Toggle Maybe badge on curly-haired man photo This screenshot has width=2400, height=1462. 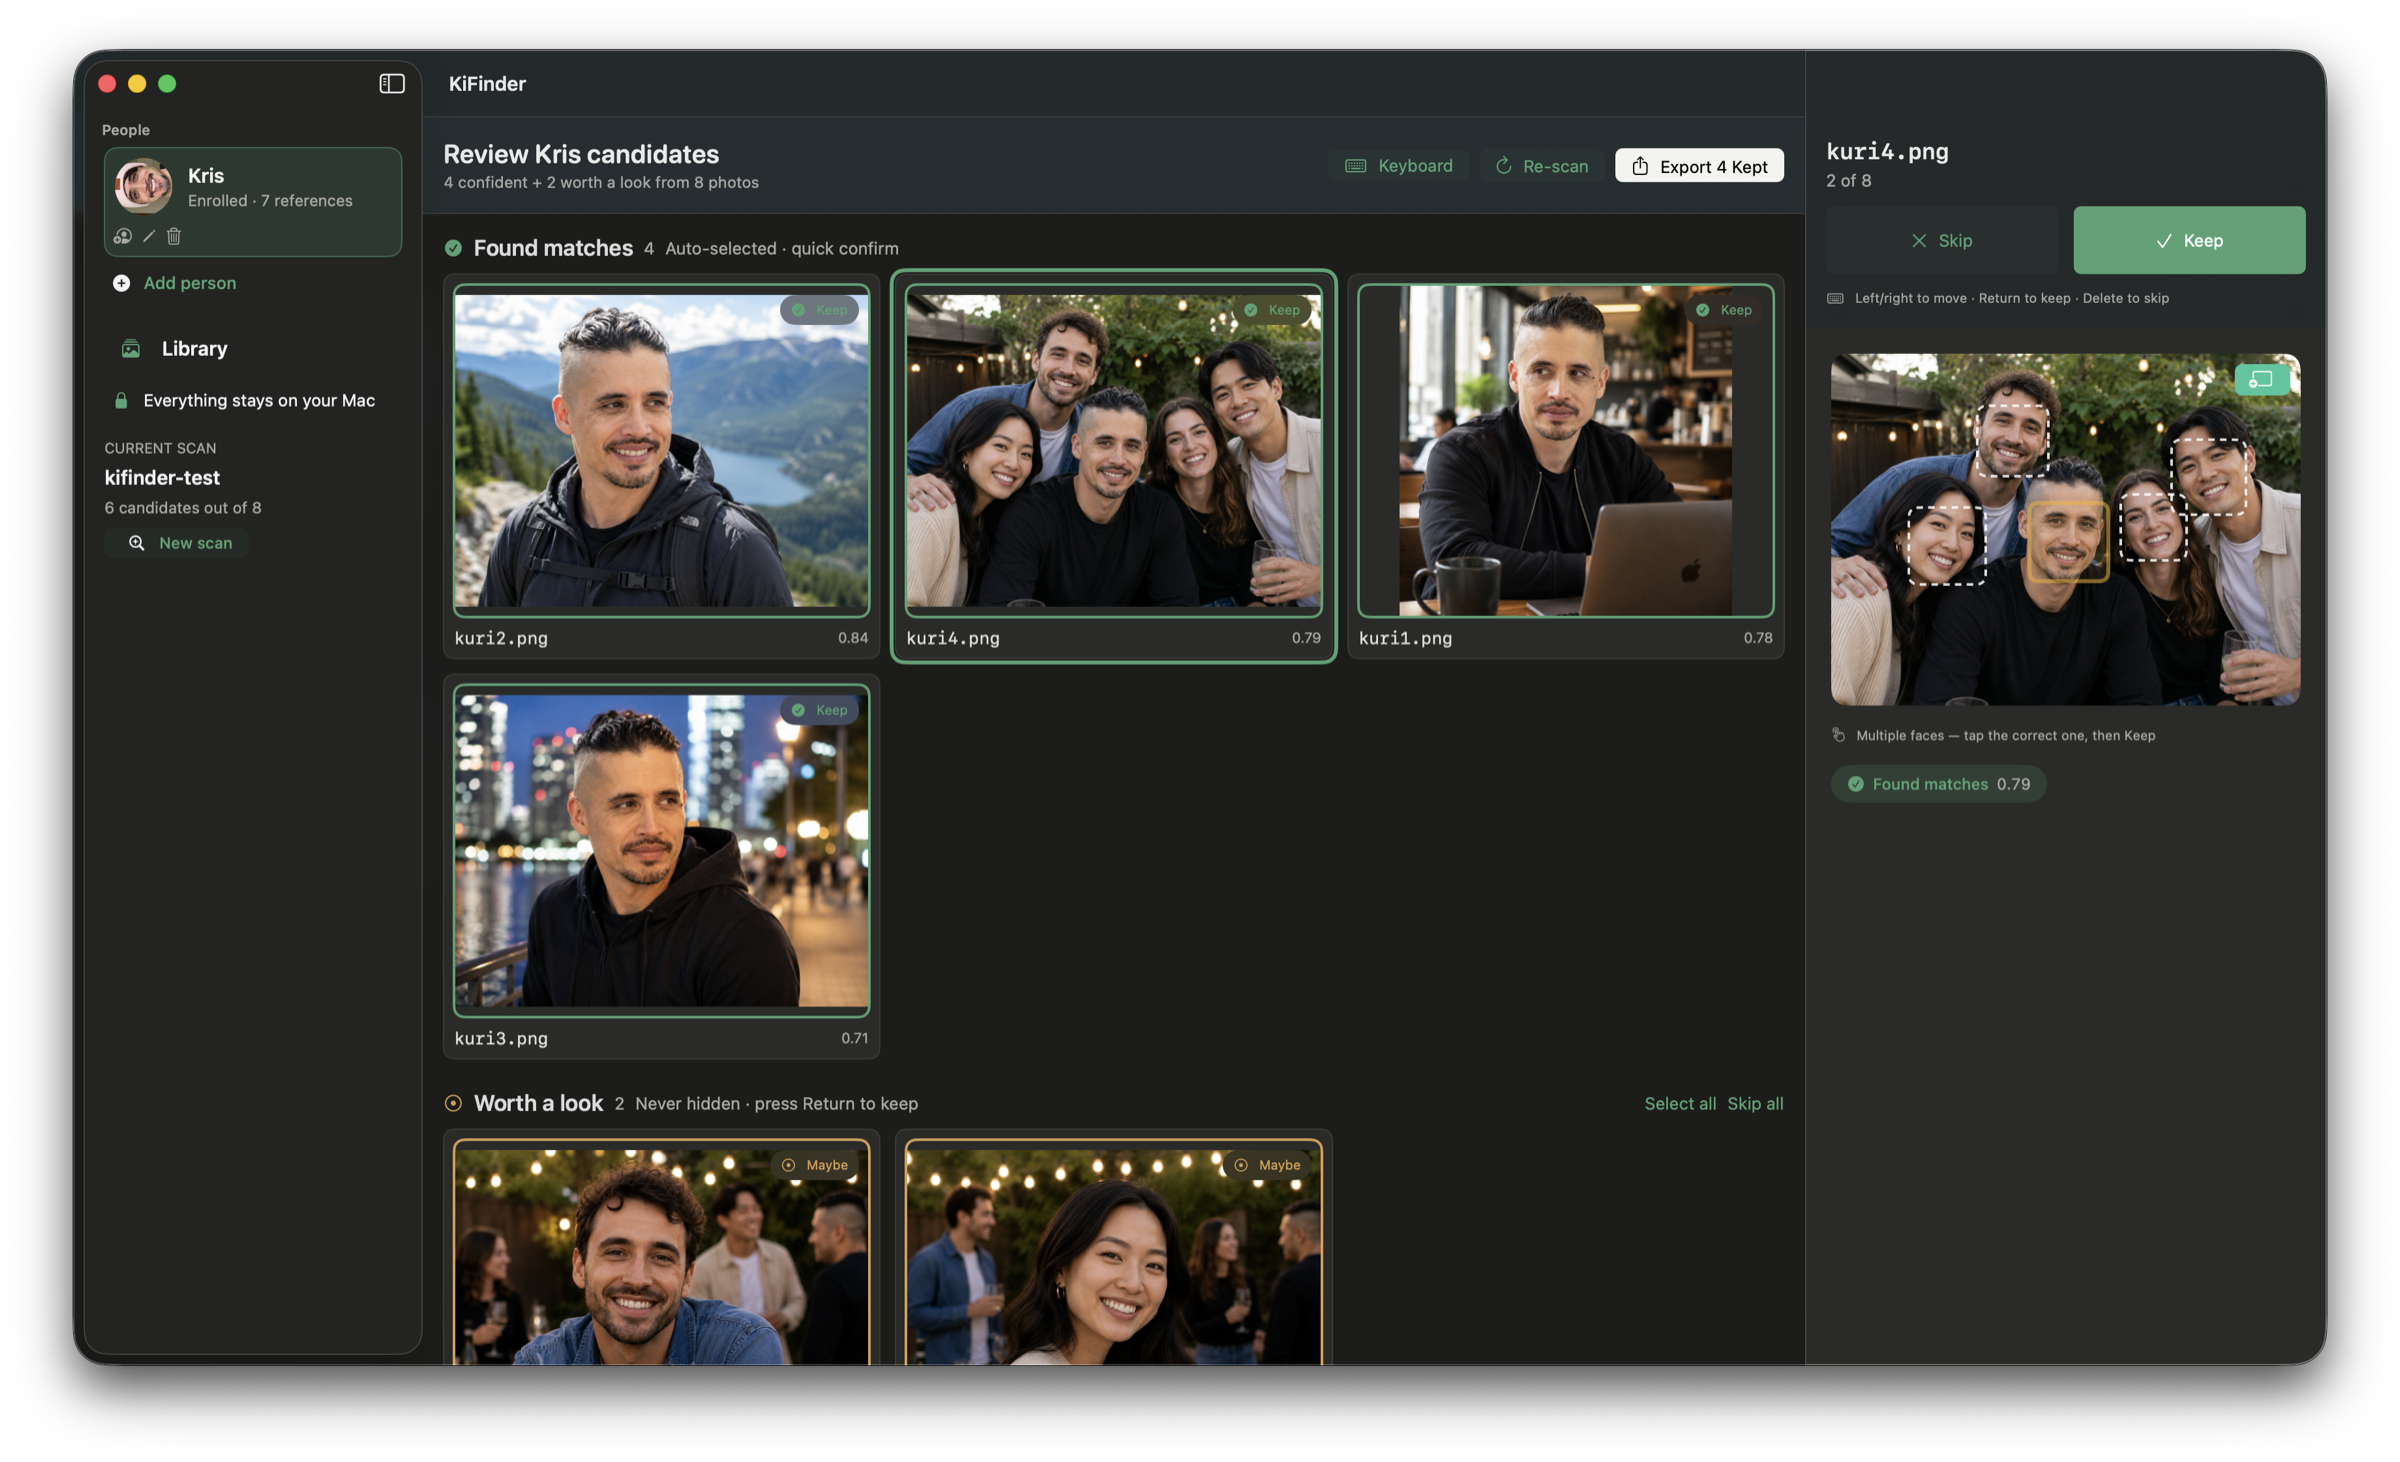click(815, 1165)
